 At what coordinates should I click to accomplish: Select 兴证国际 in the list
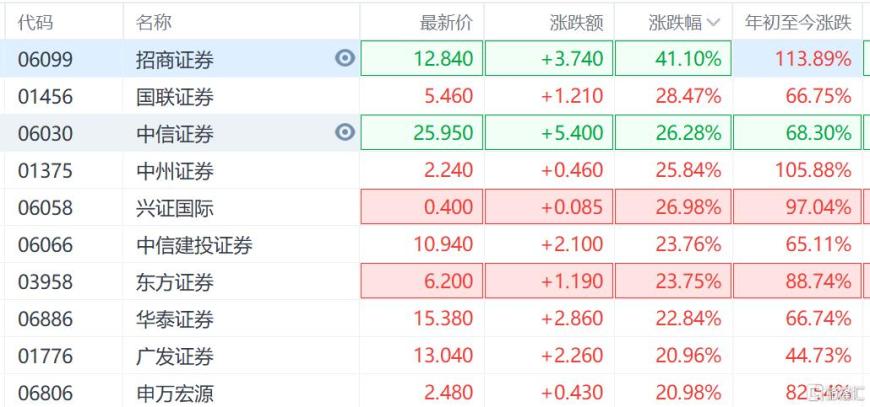175,209
